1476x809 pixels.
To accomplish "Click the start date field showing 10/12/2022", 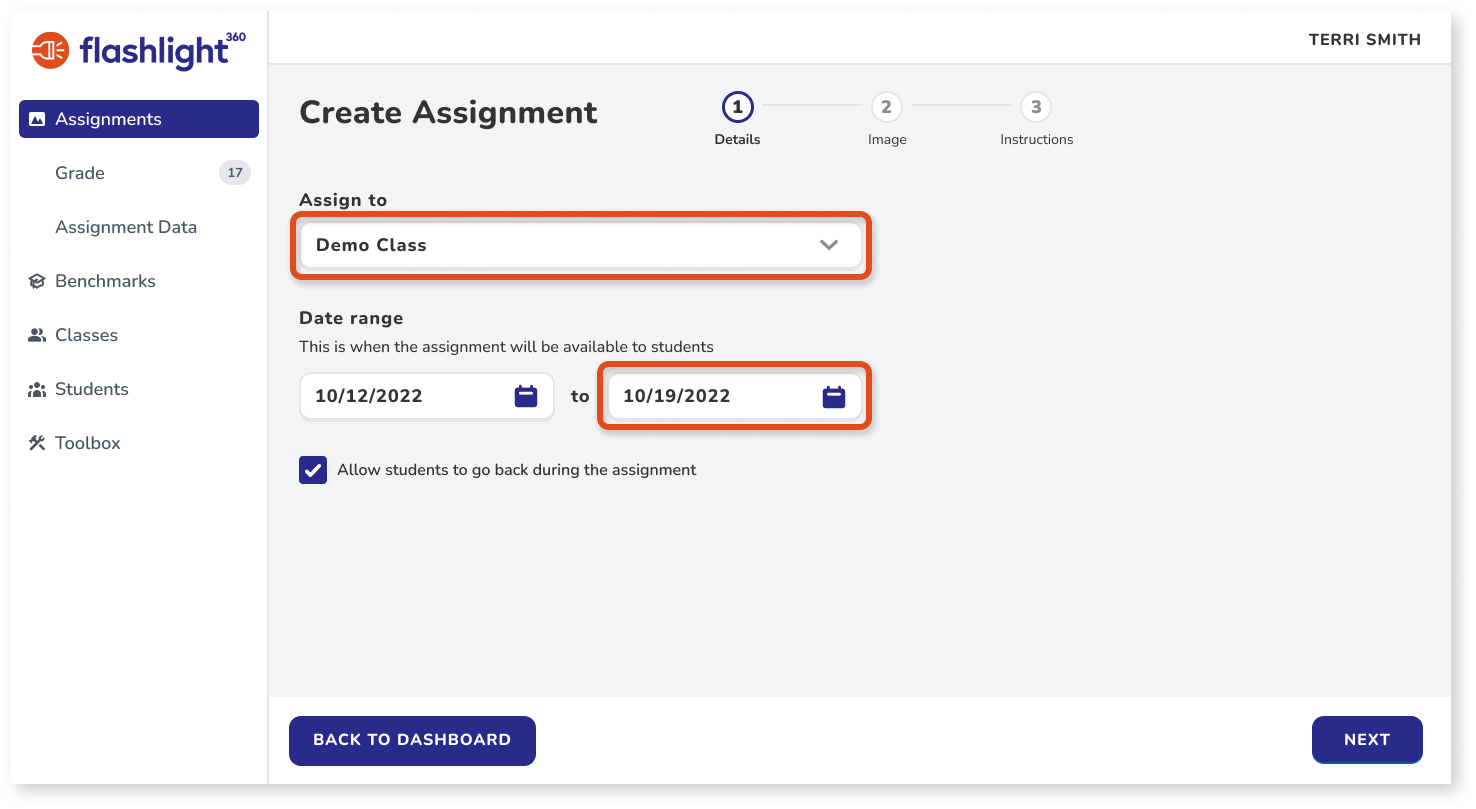I will (400, 395).
